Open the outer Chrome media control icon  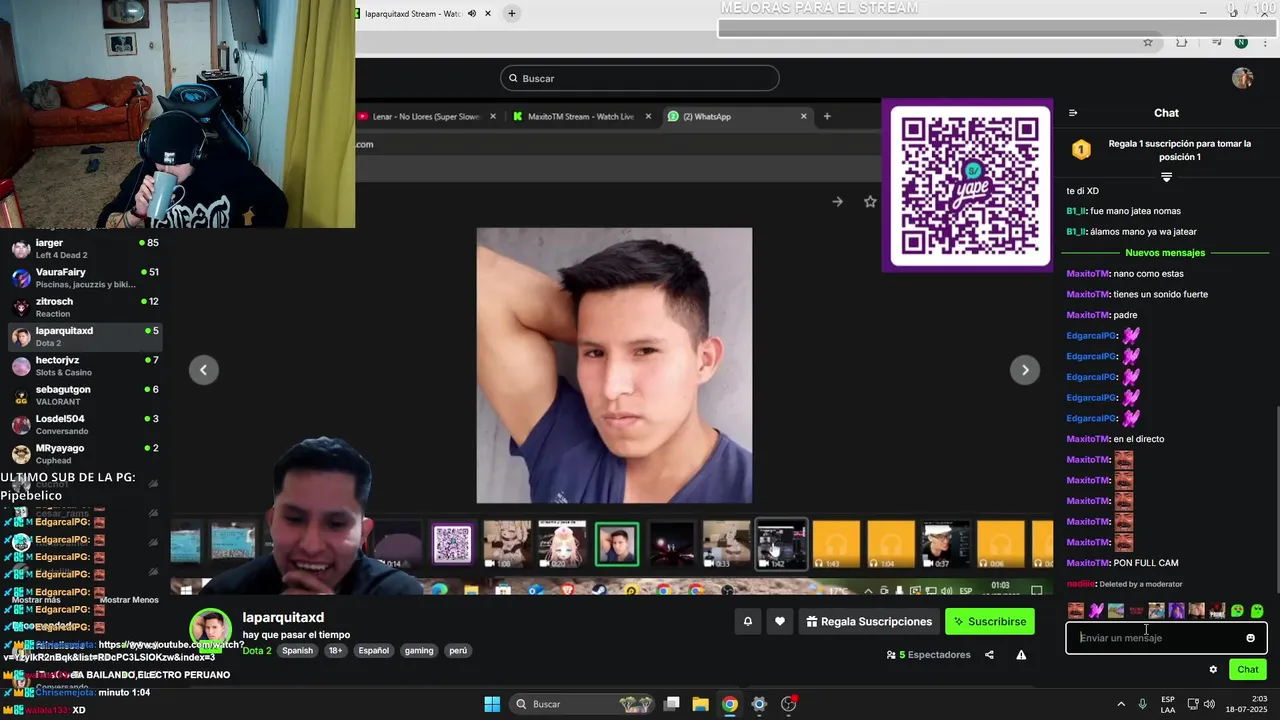click(1216, 42)
